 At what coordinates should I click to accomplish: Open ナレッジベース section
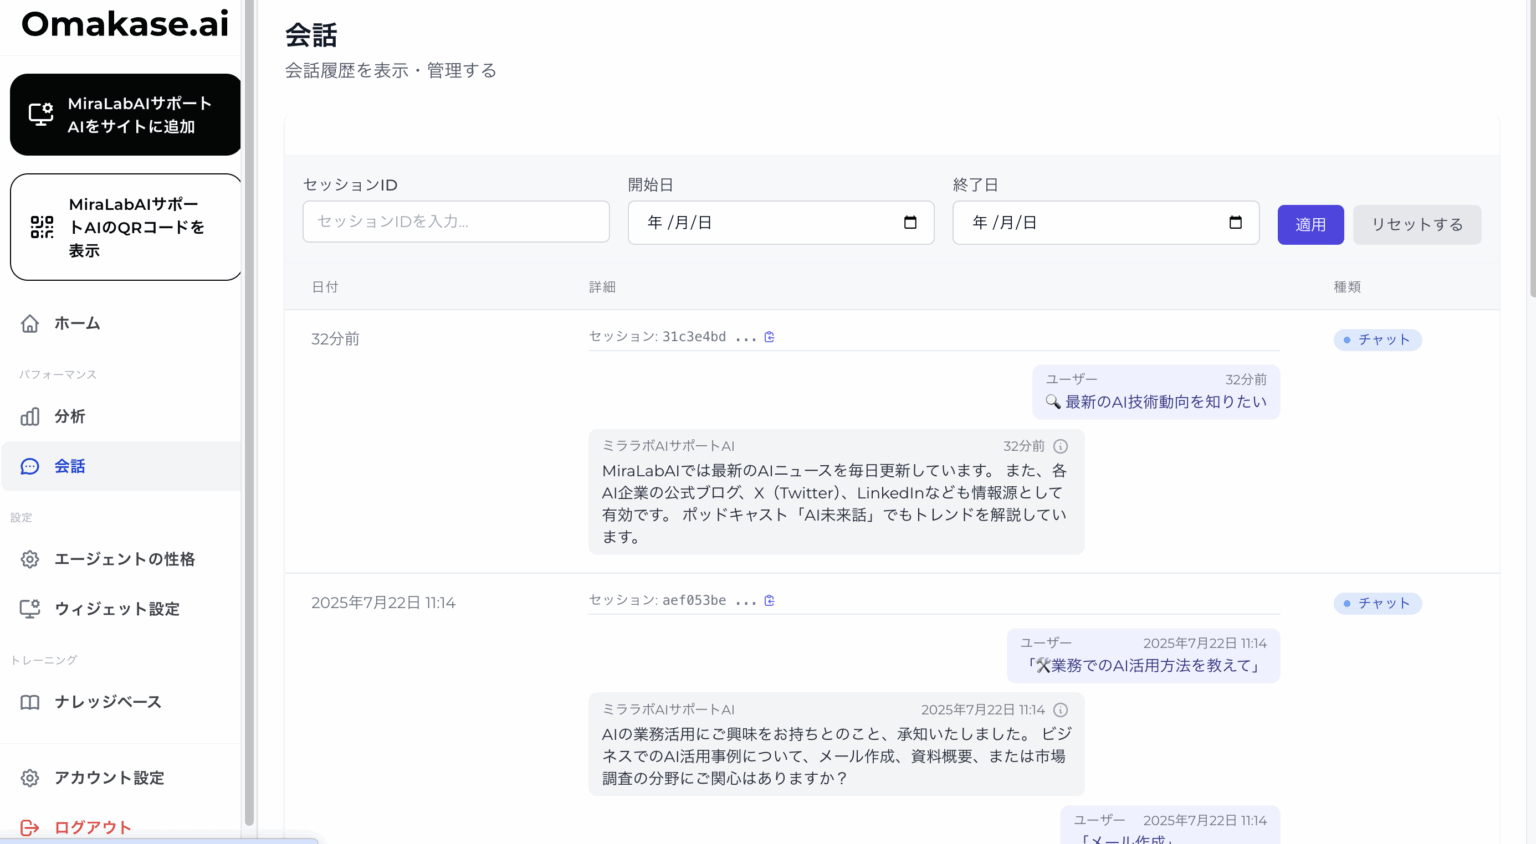pyautogui.click(x=107, y=703)
